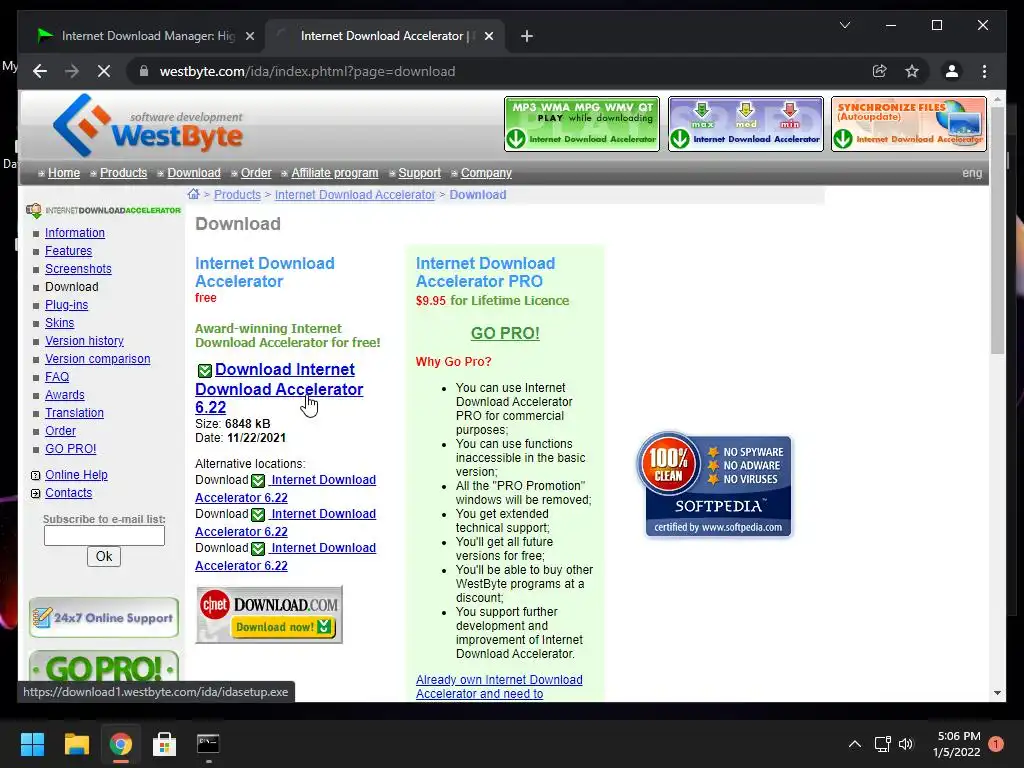1024x768 pixels.
Task: Open Microsoft Store from the taskbar
Action: (164, 744)
